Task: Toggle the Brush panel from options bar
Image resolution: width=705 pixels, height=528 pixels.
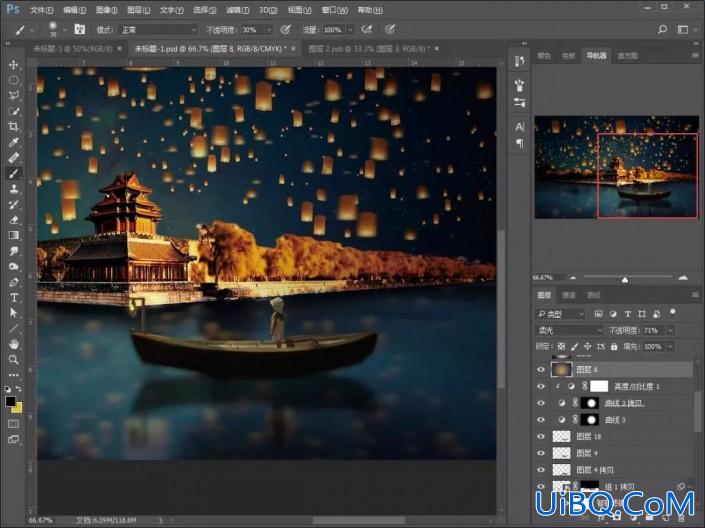Action: tap(80, 30)
